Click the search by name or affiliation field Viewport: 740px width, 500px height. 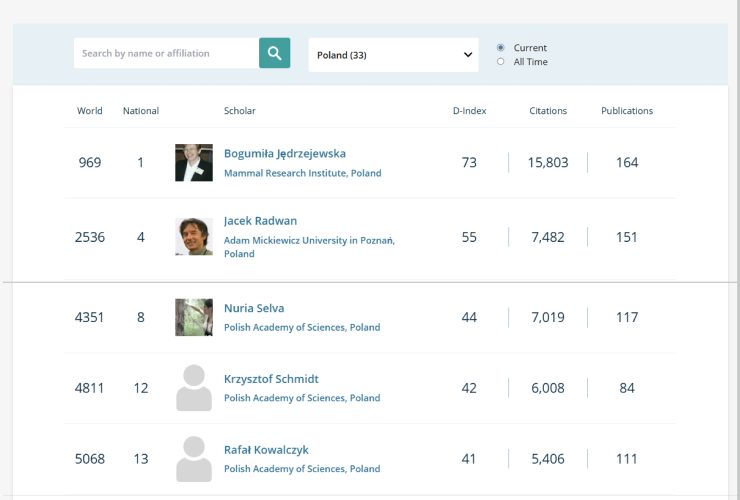(166, 54)
